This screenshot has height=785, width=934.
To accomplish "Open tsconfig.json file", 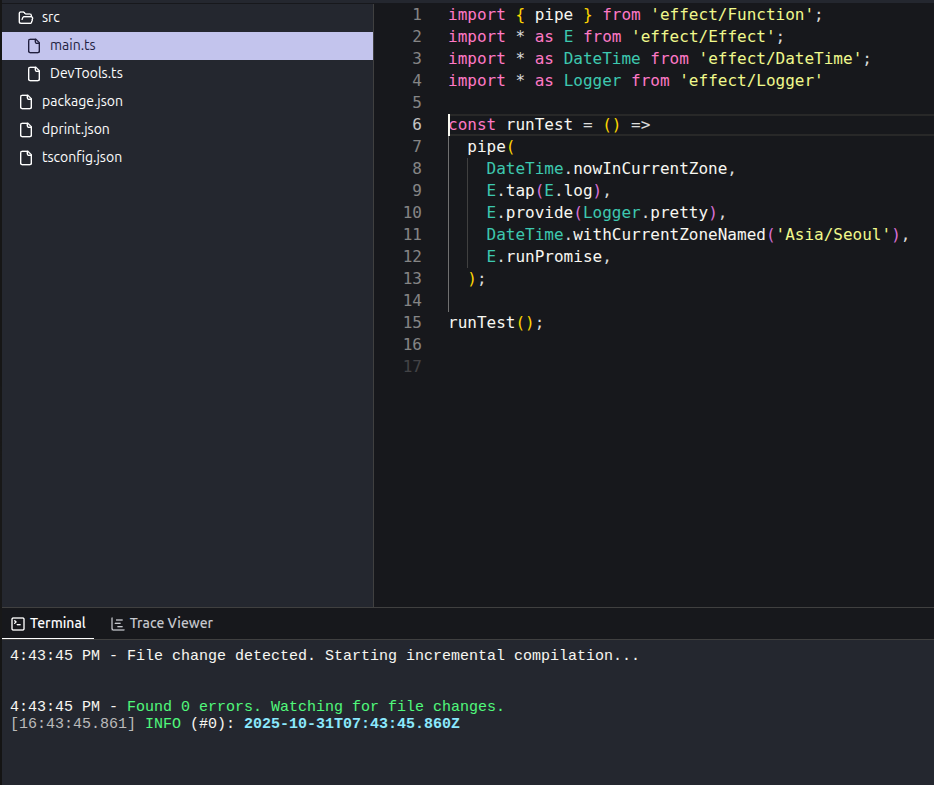I will pos(187,157).
